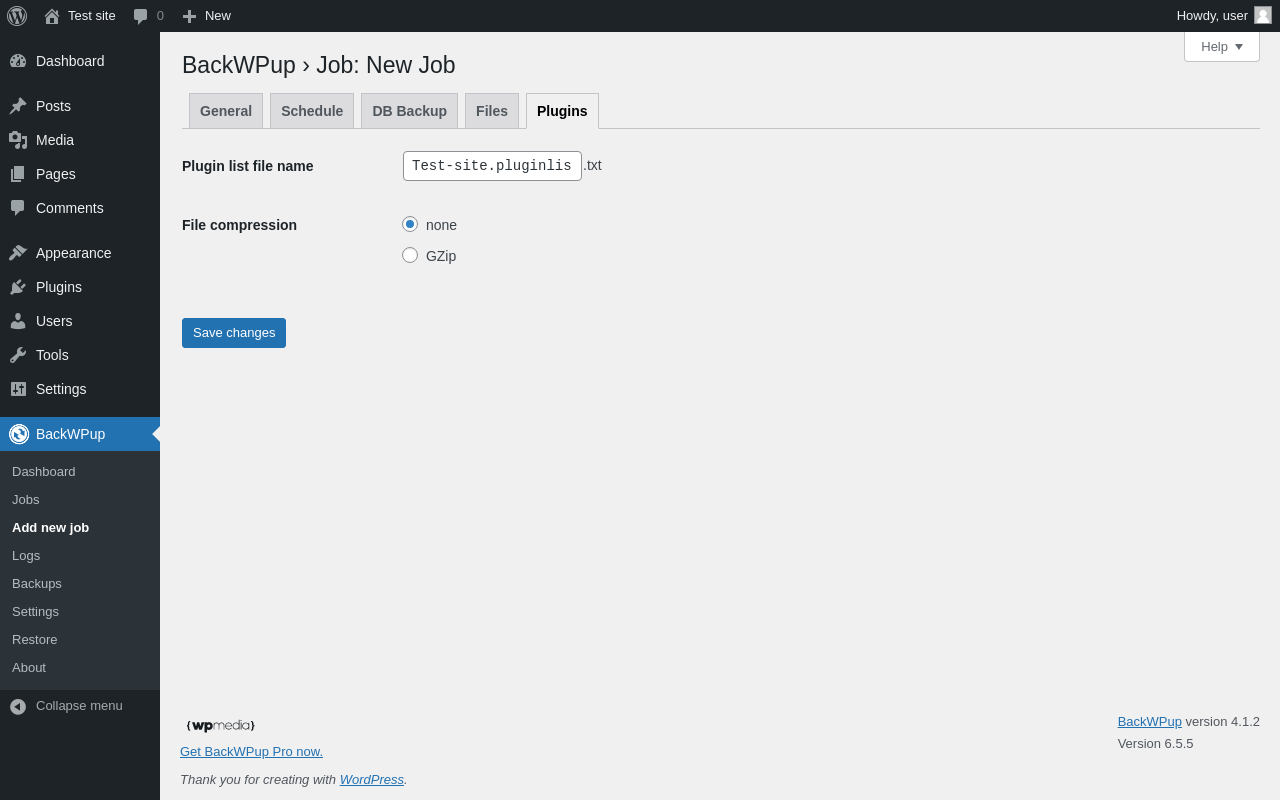
Task: Click the Appearance paintbrush icon
Action: pyautogui.click(x=18, y=253)
